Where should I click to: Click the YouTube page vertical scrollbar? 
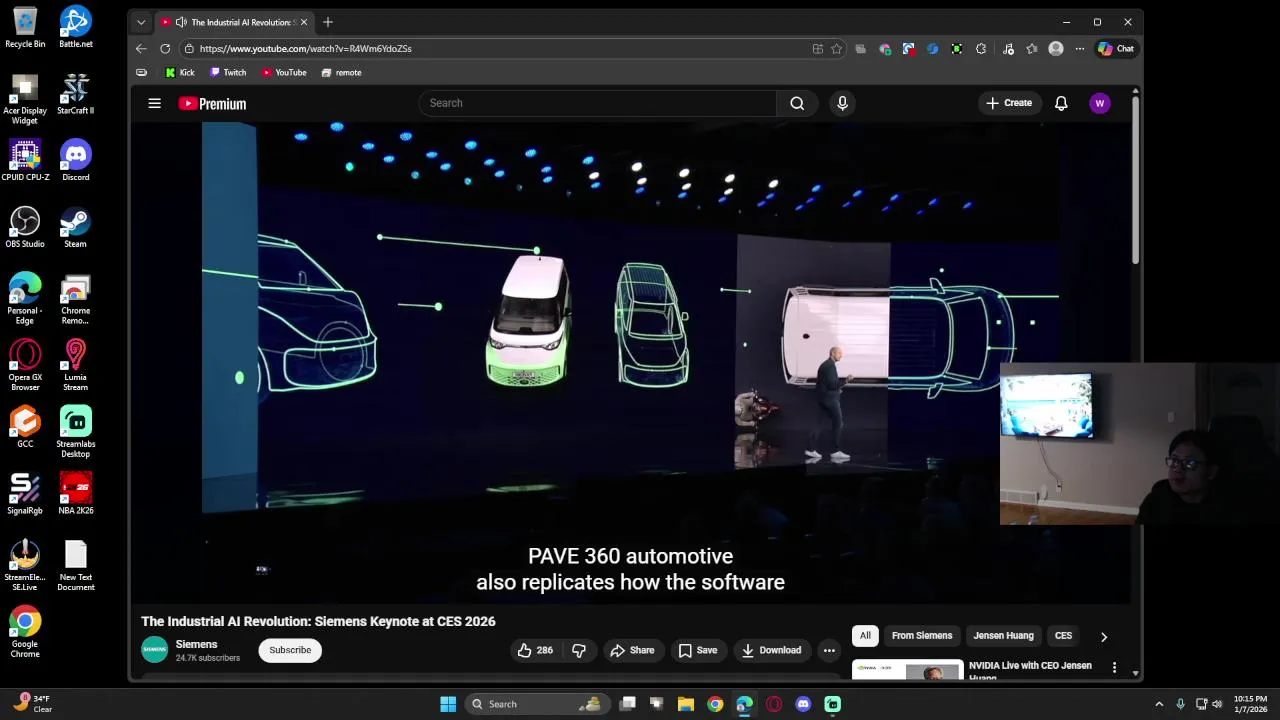point(1135,180)
